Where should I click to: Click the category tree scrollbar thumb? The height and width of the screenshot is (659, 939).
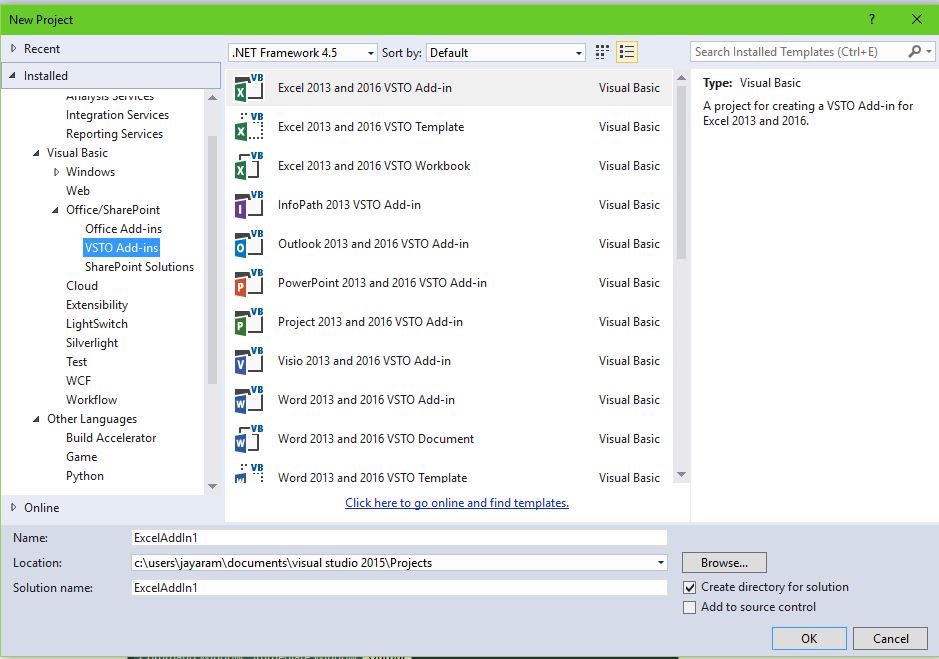point(212,259)
